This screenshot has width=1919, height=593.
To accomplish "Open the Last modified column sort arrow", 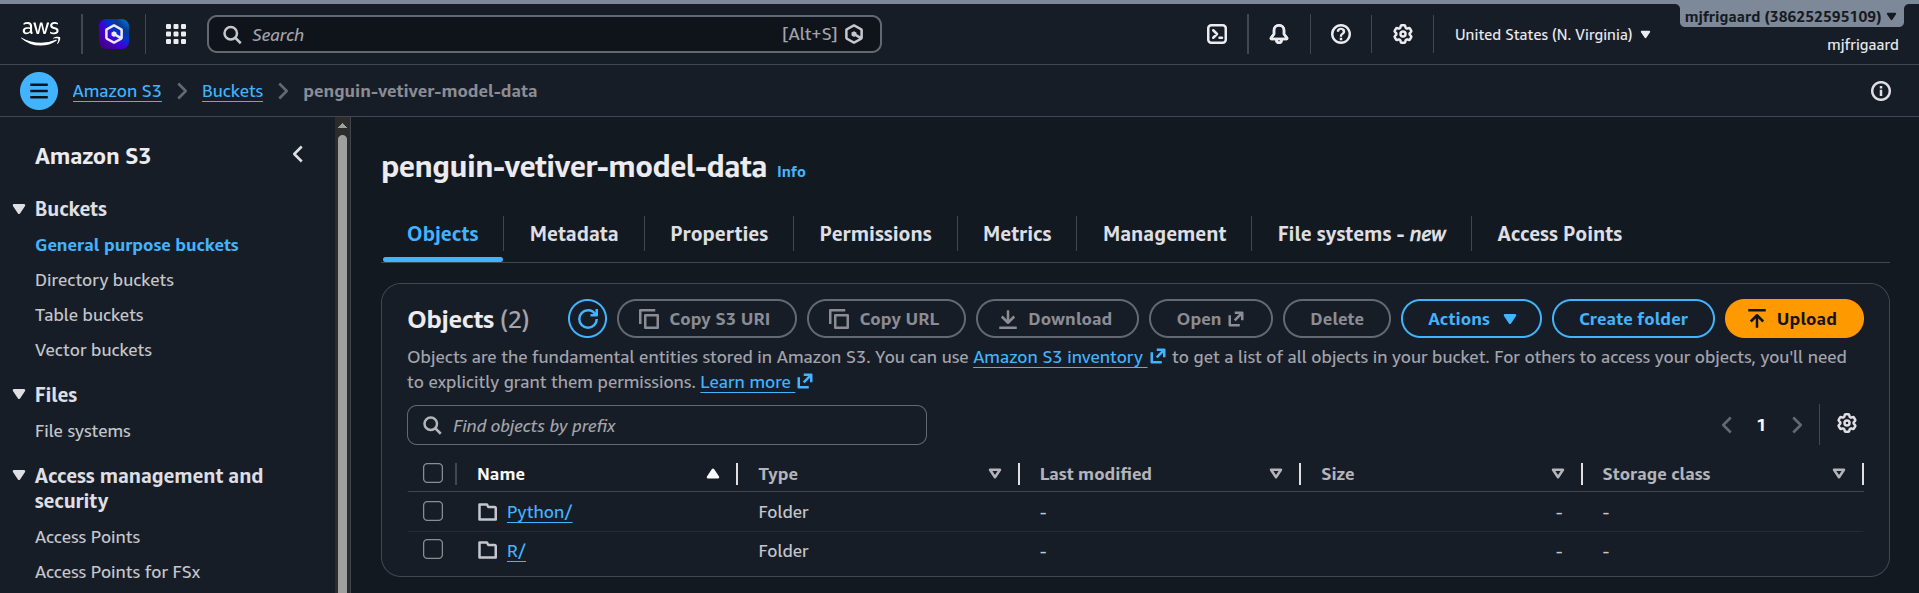I will pos(1276,474).
